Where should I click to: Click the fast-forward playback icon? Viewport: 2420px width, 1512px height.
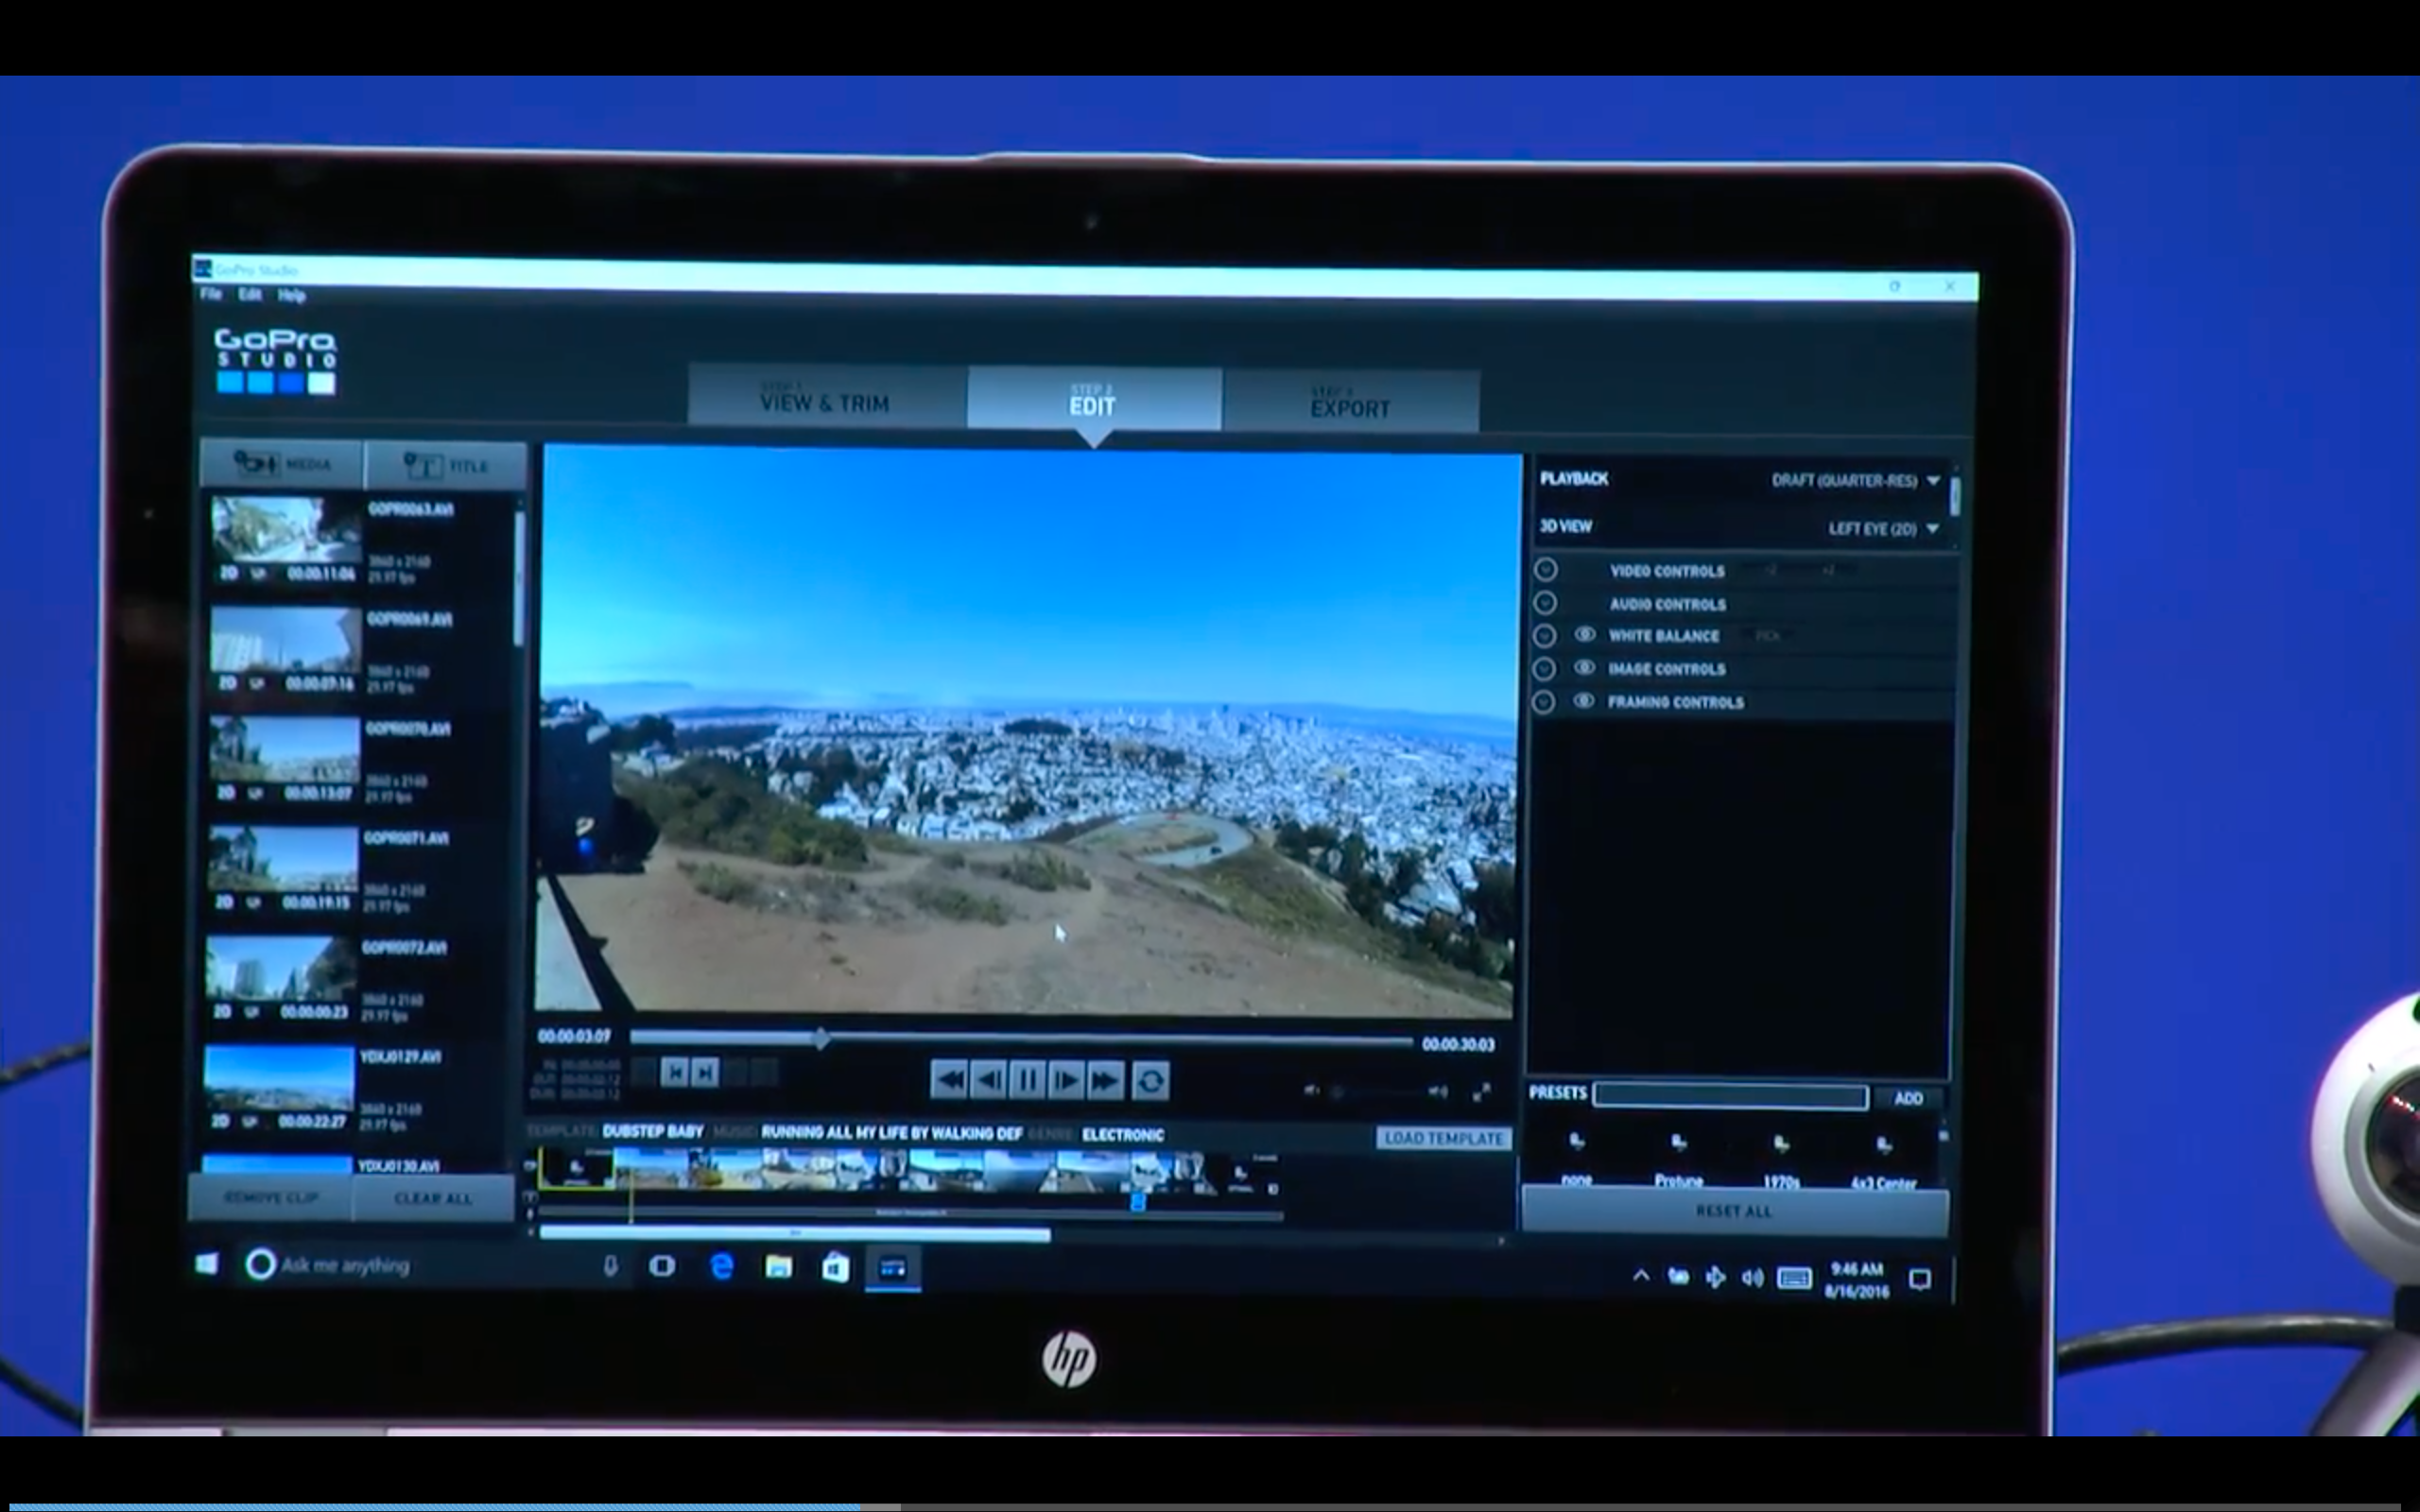tap(1105, 1080)
